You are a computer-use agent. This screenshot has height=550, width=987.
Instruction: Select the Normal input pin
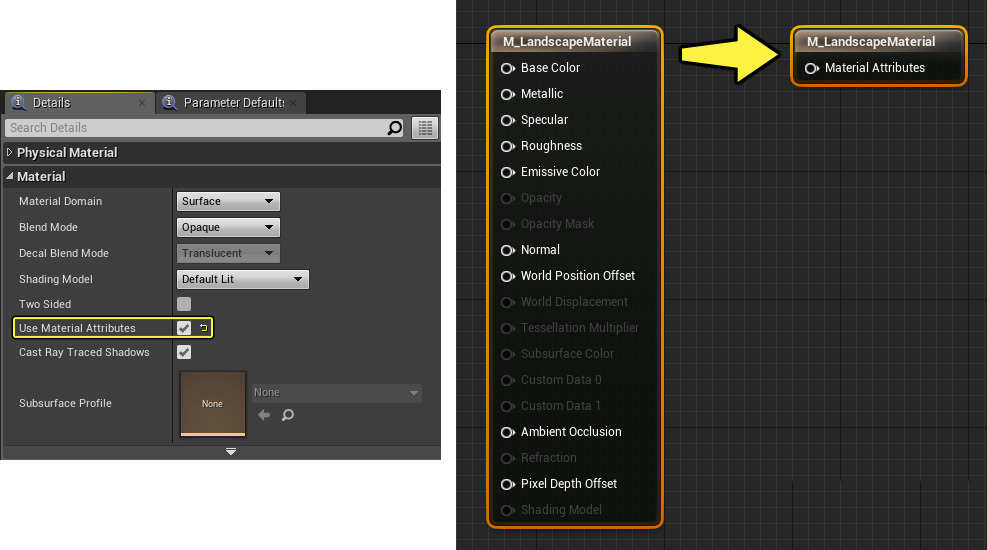click(x=508, y=250)
